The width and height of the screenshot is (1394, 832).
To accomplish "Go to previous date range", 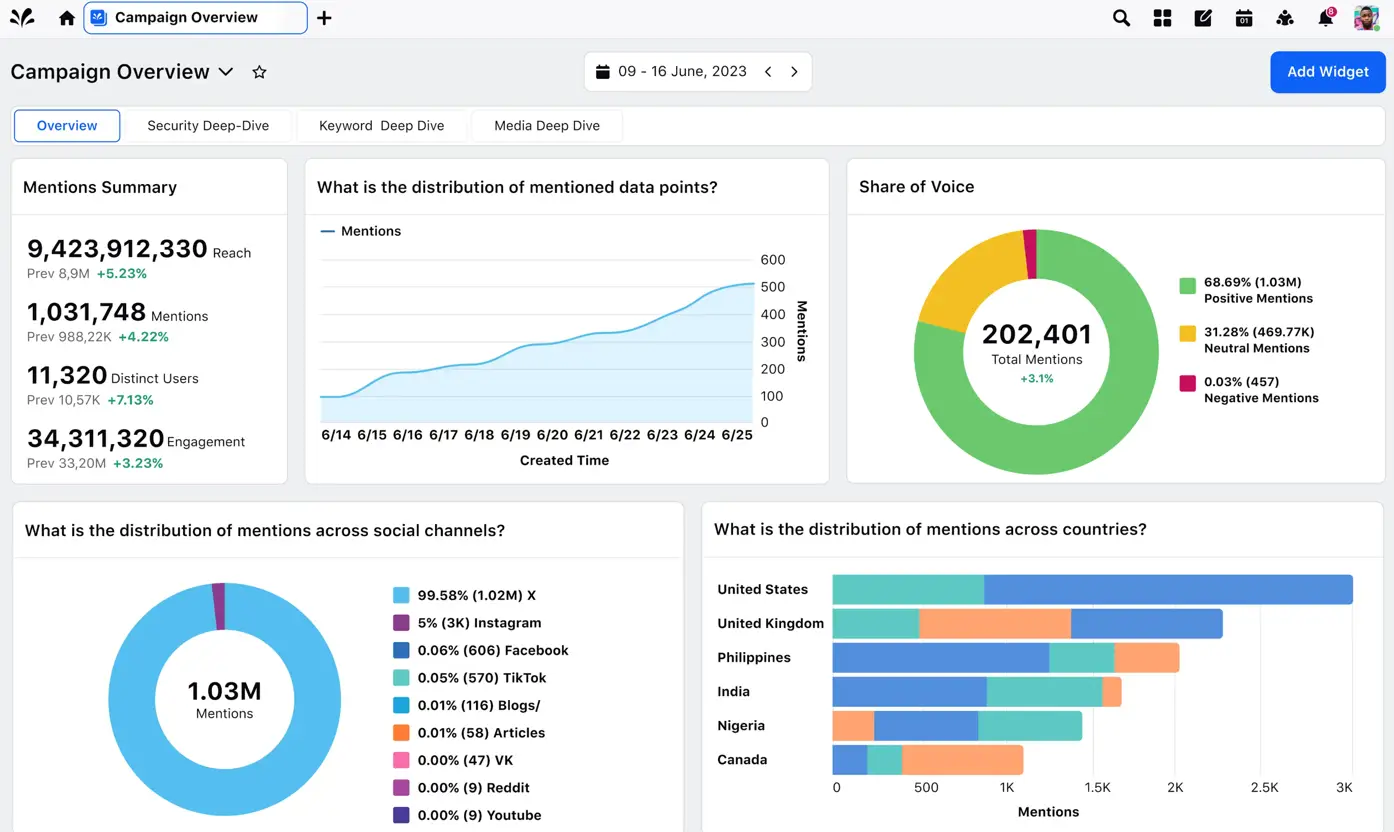I will (x=768, y=72).
